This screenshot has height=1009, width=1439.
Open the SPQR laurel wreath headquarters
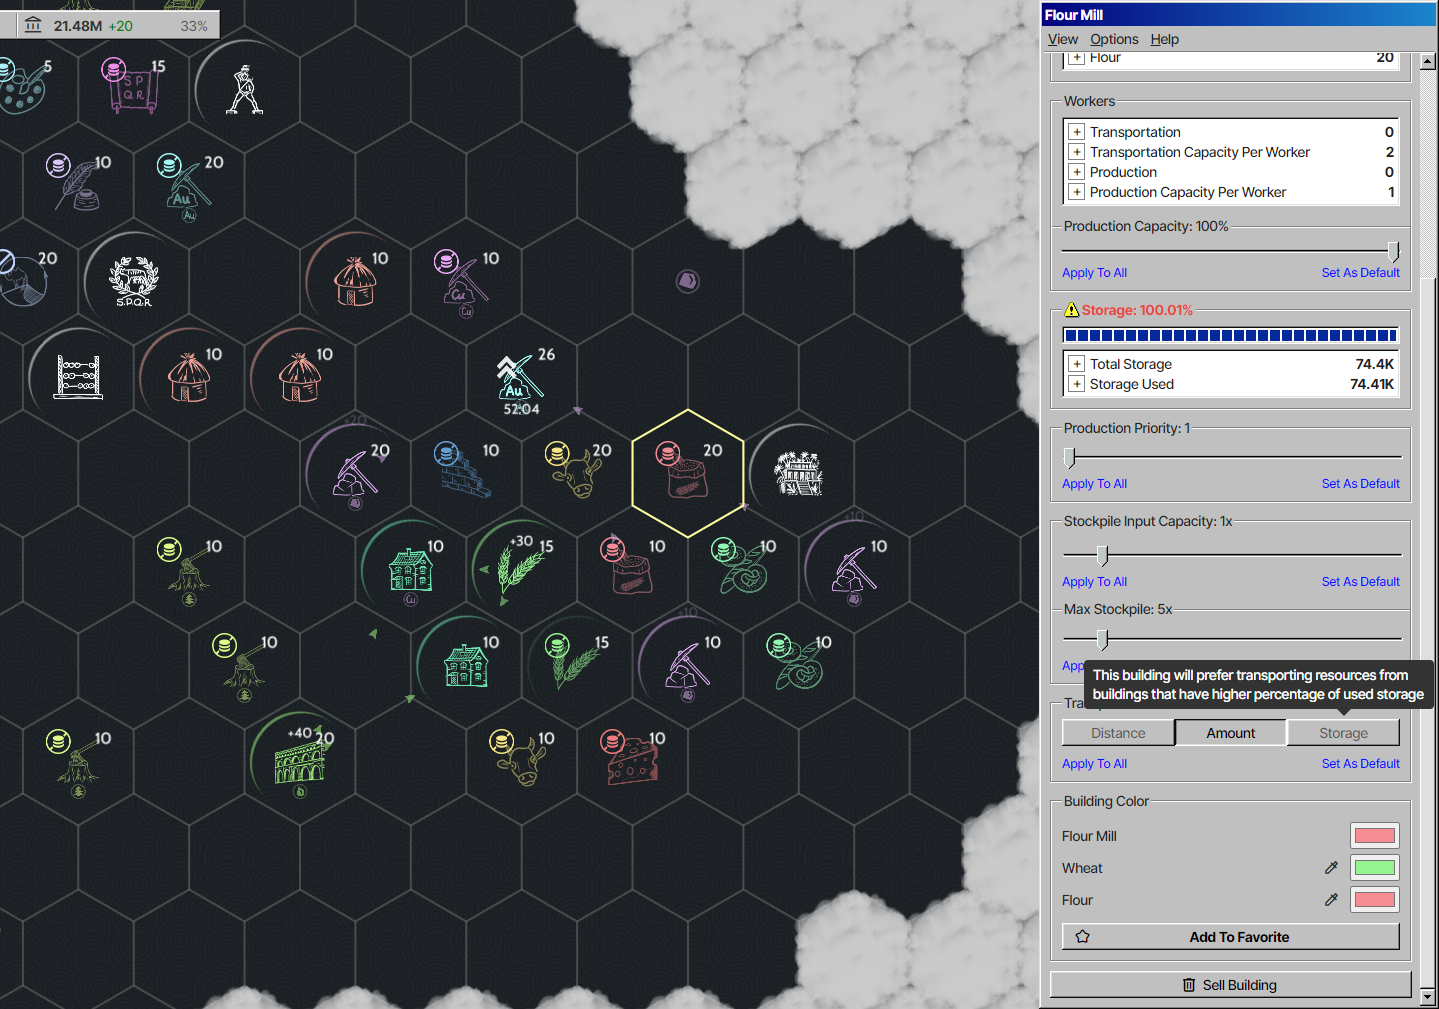(134, 281)
